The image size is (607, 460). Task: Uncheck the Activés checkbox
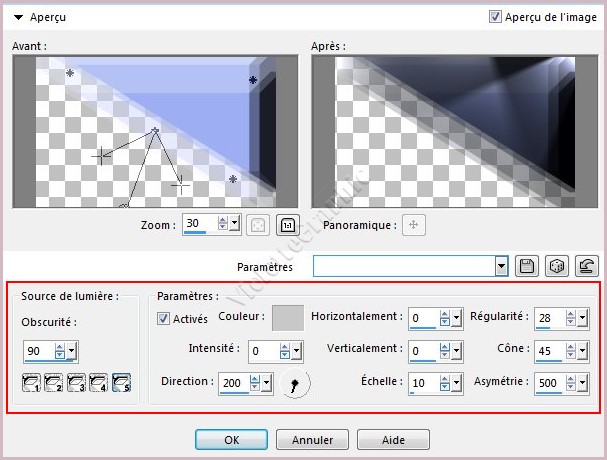[165, 319]
